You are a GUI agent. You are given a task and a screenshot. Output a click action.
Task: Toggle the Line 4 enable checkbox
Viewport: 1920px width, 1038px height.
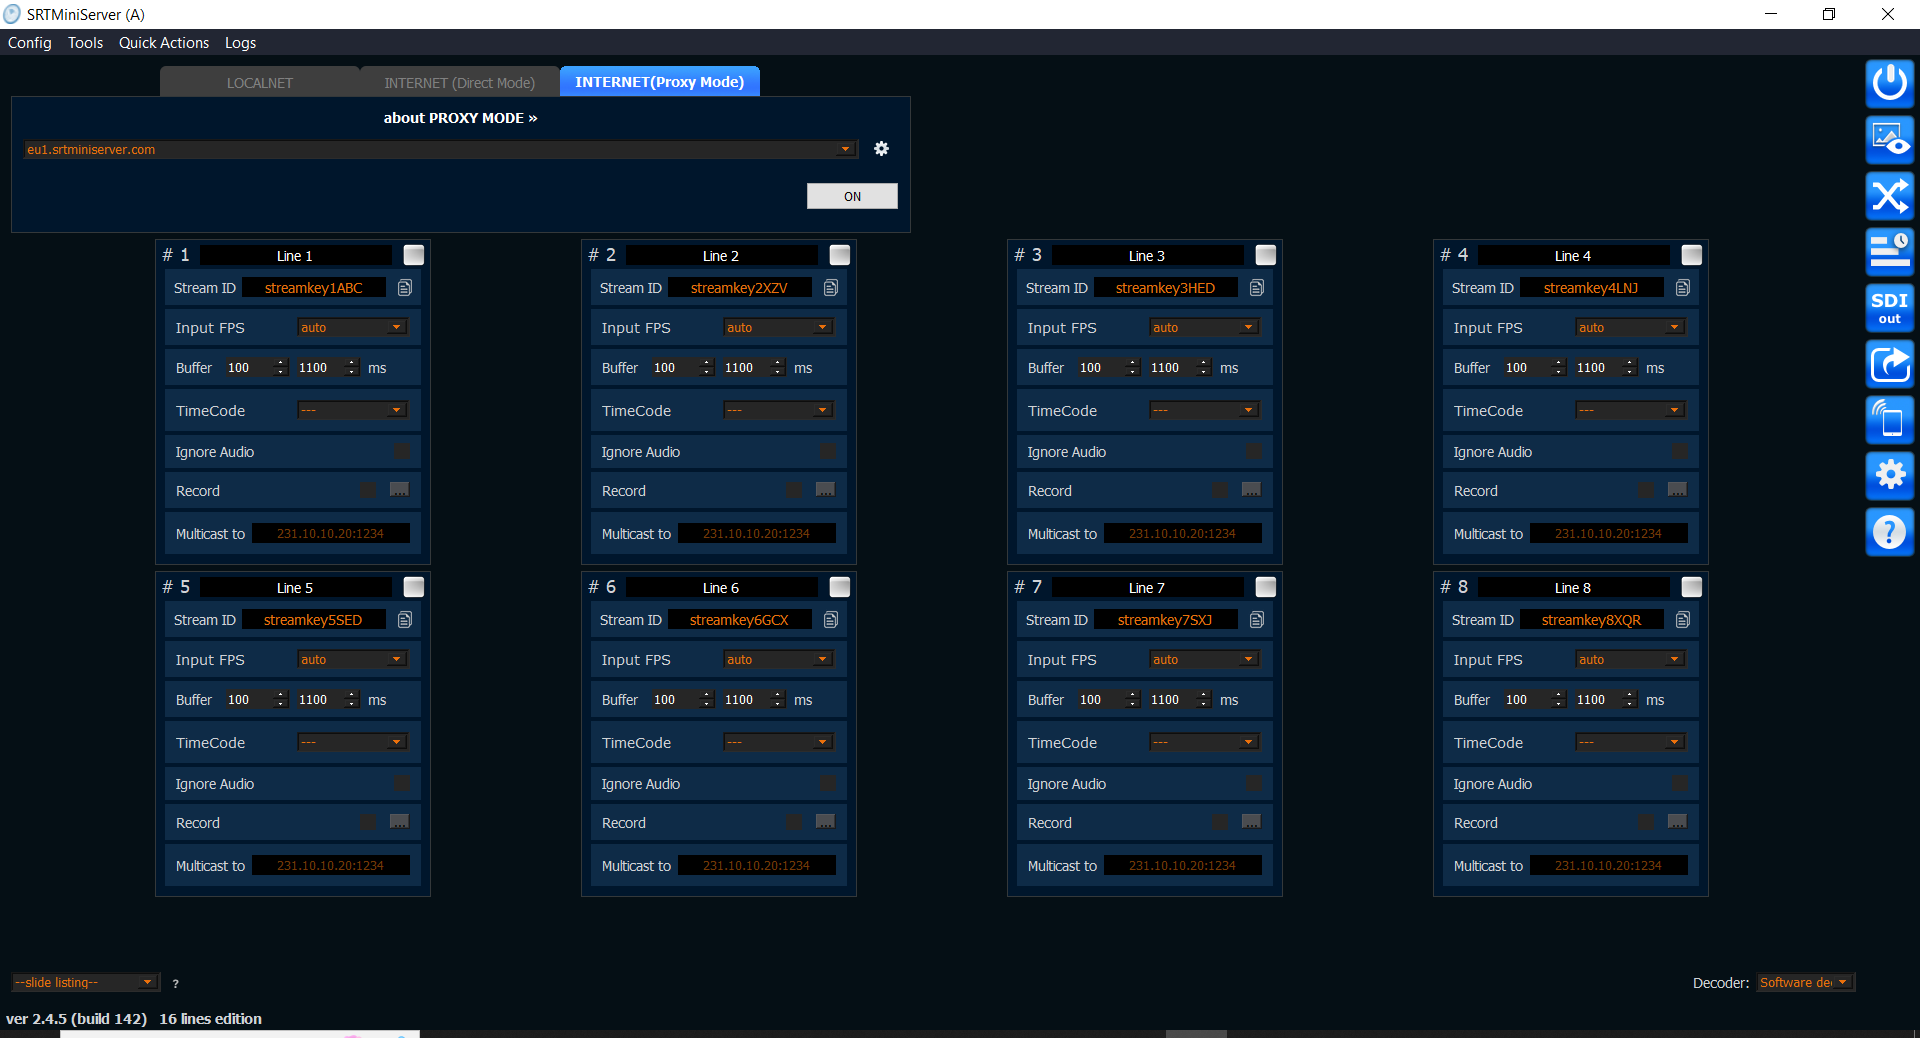(1692, 255)
